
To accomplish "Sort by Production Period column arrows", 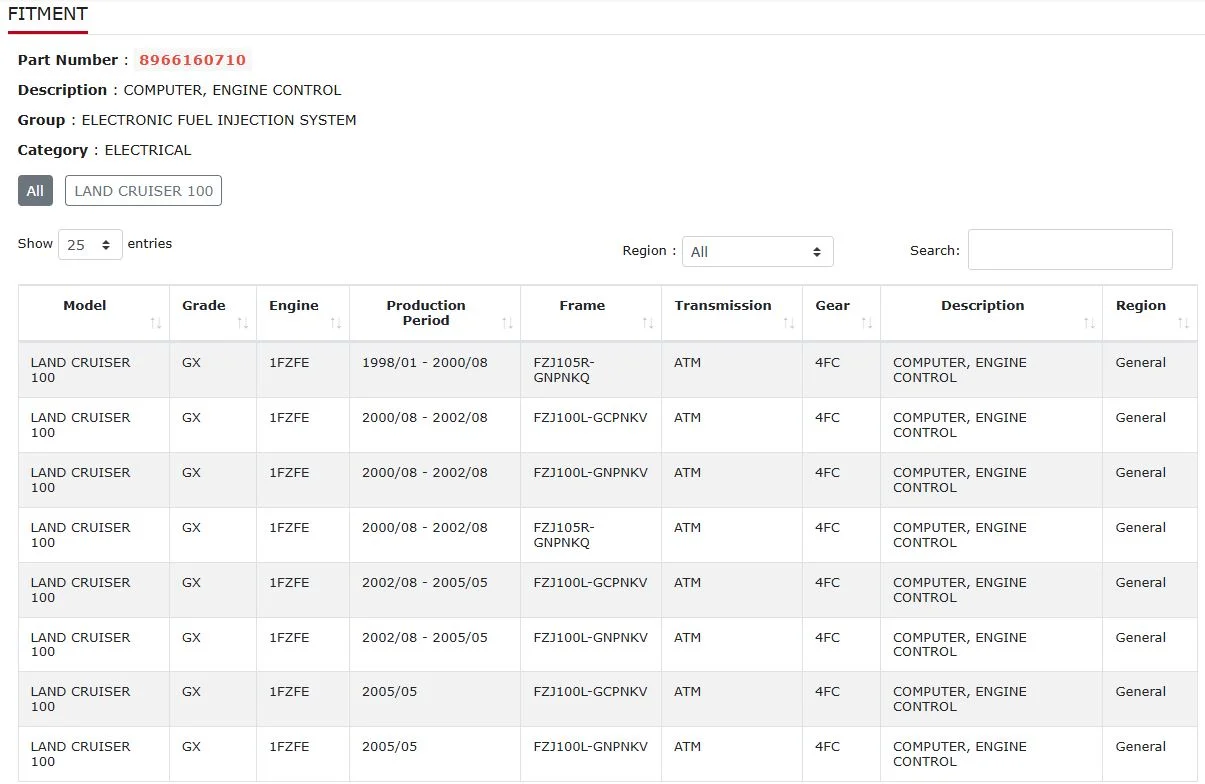I will [x=507, y=323].
